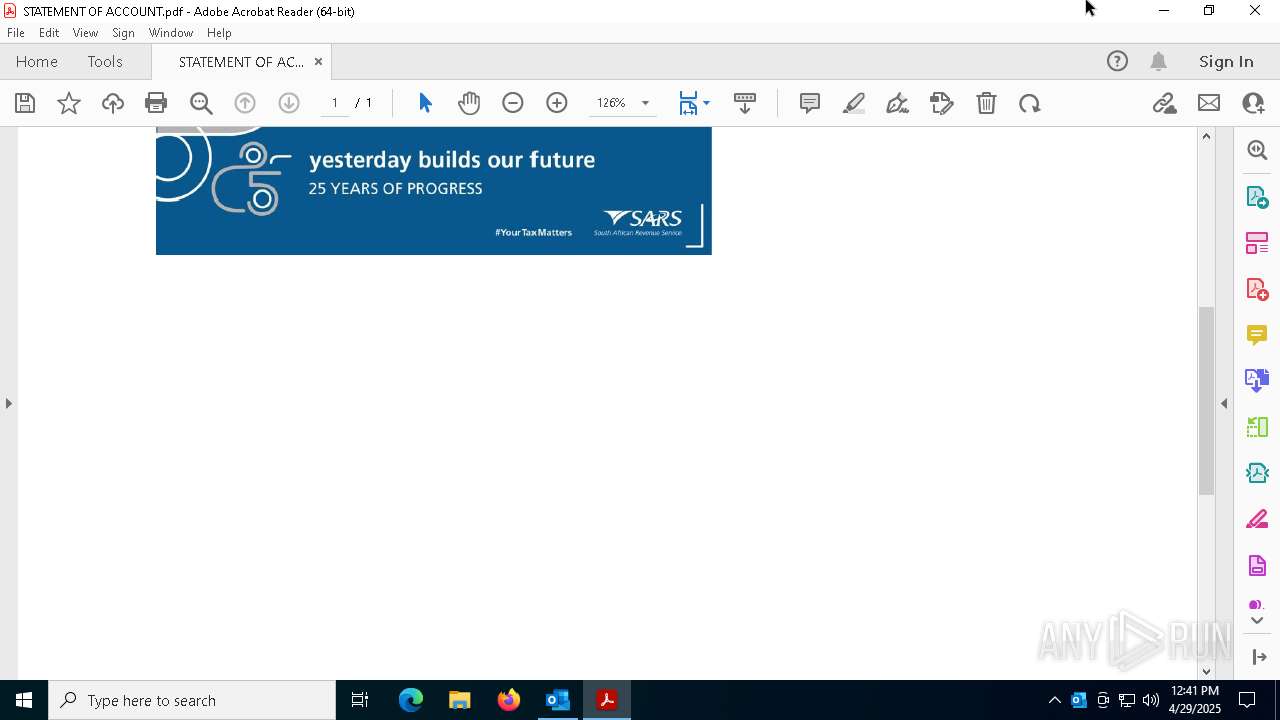Screen dimensions: 1280x720
Task: Open the yellow Comment tool in right pane
Action: [1257, 334]
